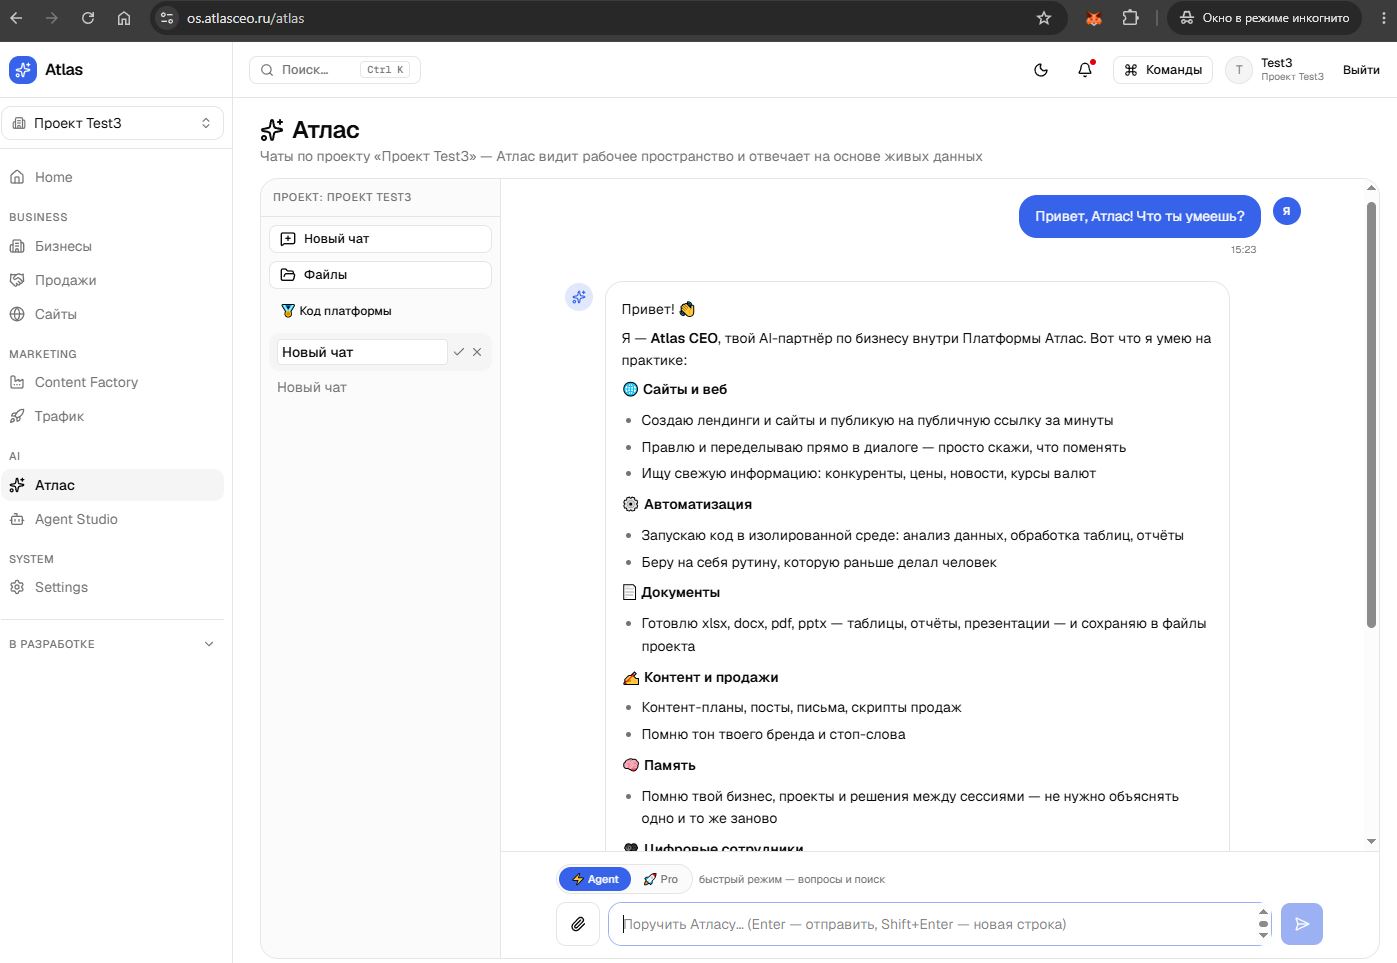Open the Файлы button

click(380, 275)
